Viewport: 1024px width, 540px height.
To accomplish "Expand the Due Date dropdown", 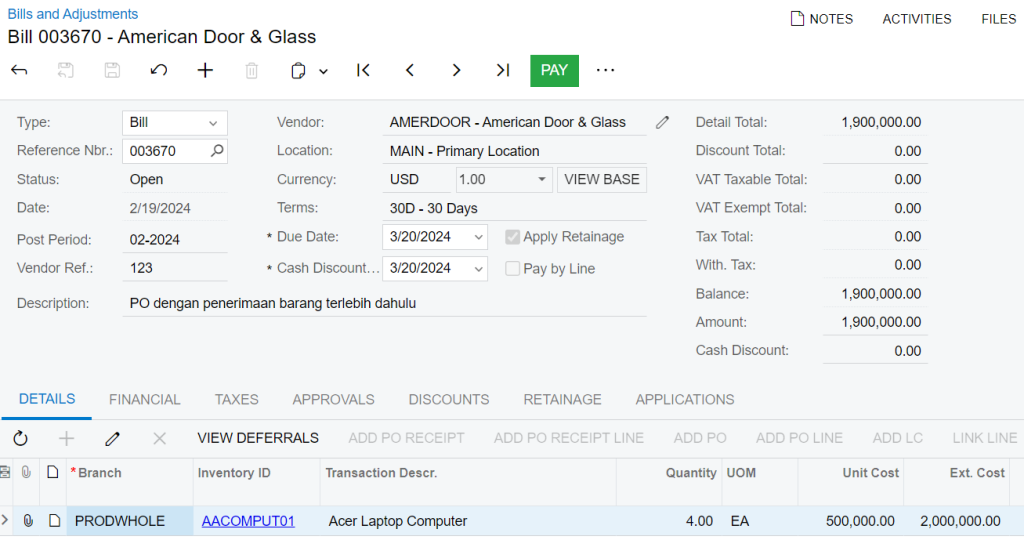I will click(x=478, y=237).
